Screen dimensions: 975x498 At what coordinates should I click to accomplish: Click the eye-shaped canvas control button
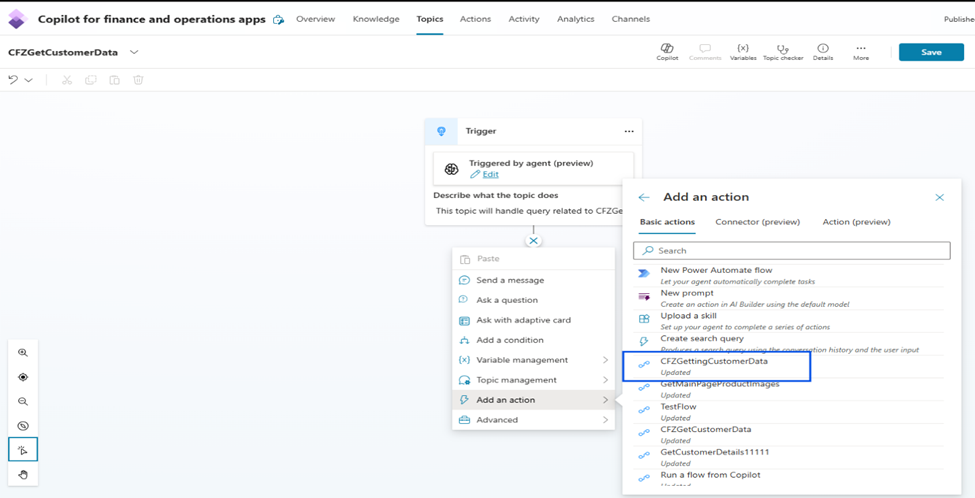pyautogui.click(x=23, y=377)
